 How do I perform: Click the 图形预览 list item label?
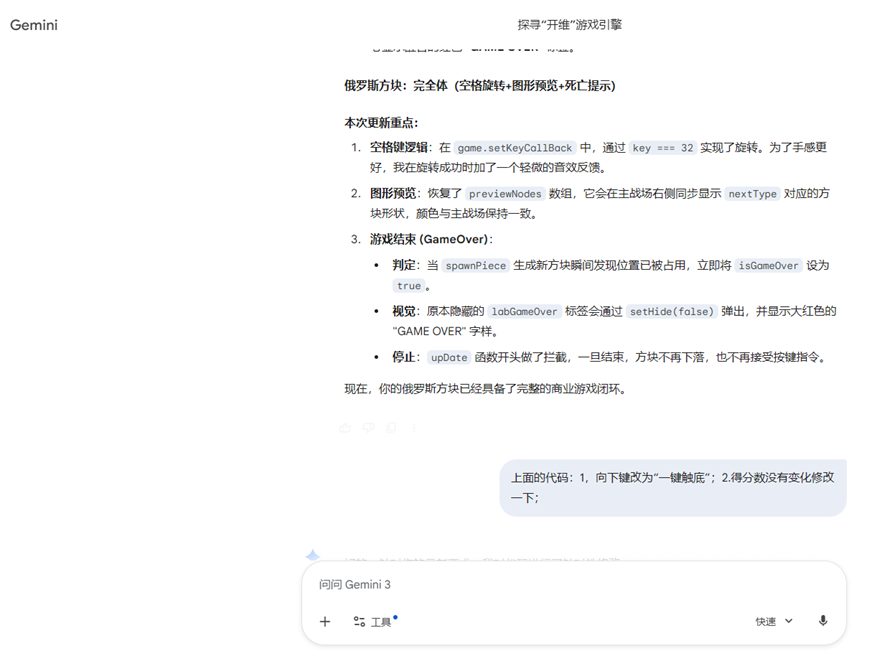(x=393, y=193)
